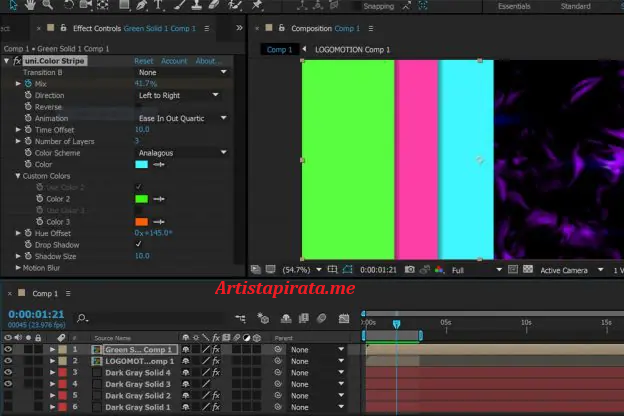Select the Hand tool in the toolbar
The width and height of the screenshot is (624, 416).
tap(28, 6)
